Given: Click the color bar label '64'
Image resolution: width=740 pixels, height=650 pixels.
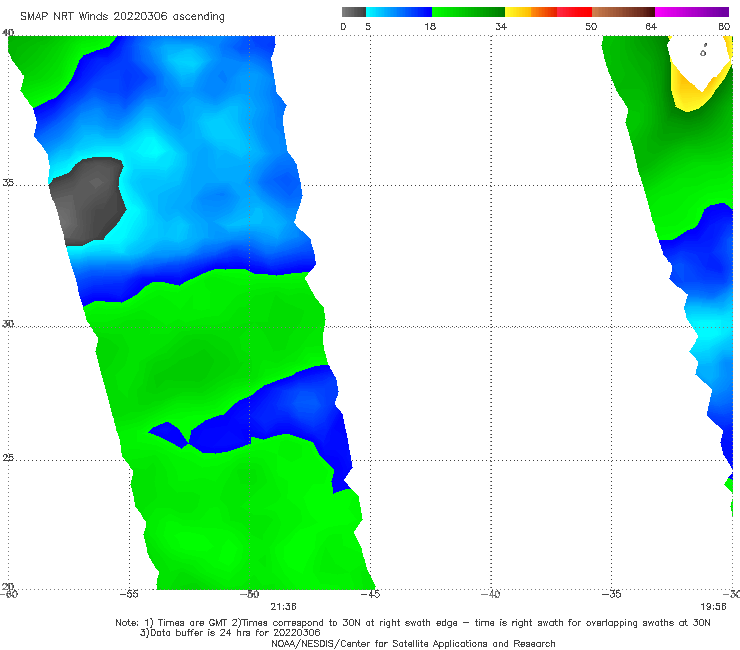Looking at the screenshot, I should (651, 27).
